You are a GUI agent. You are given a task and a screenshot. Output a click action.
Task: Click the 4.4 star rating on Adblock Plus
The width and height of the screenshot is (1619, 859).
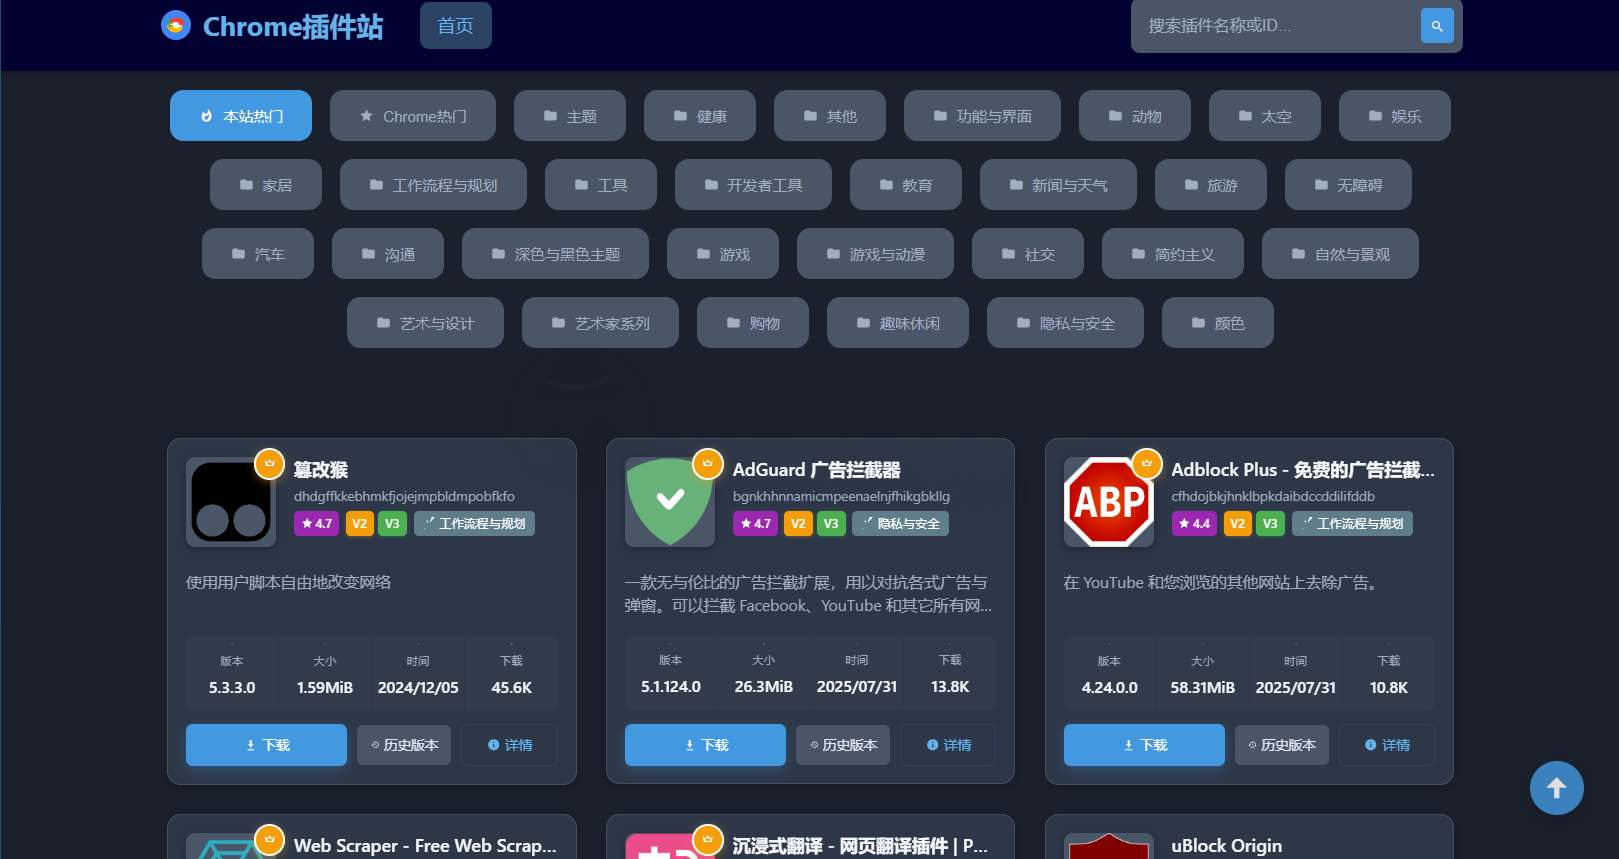pyautogui.click(x=1194, y=523)
